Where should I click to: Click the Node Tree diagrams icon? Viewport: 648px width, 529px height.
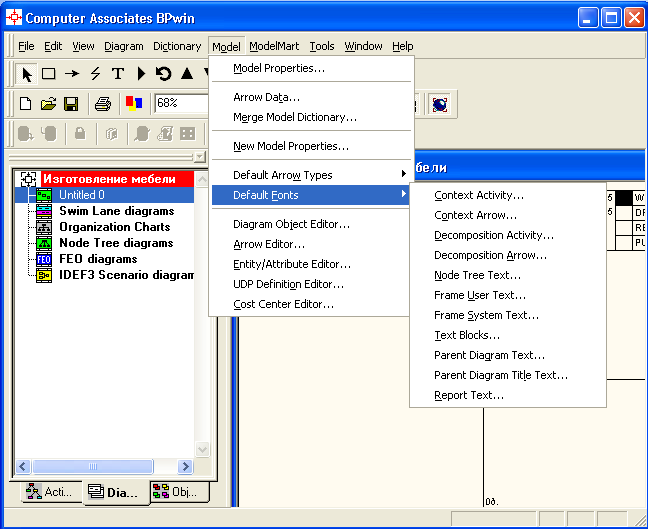coord(44,243)
